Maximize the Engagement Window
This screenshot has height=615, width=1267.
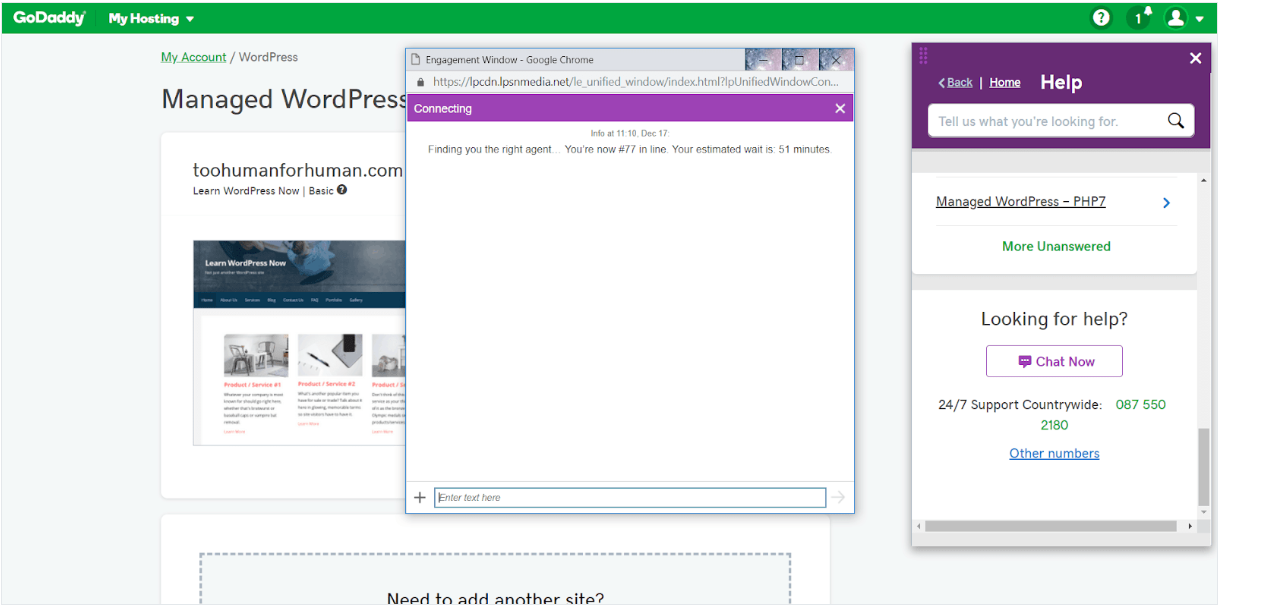[799, 60]
